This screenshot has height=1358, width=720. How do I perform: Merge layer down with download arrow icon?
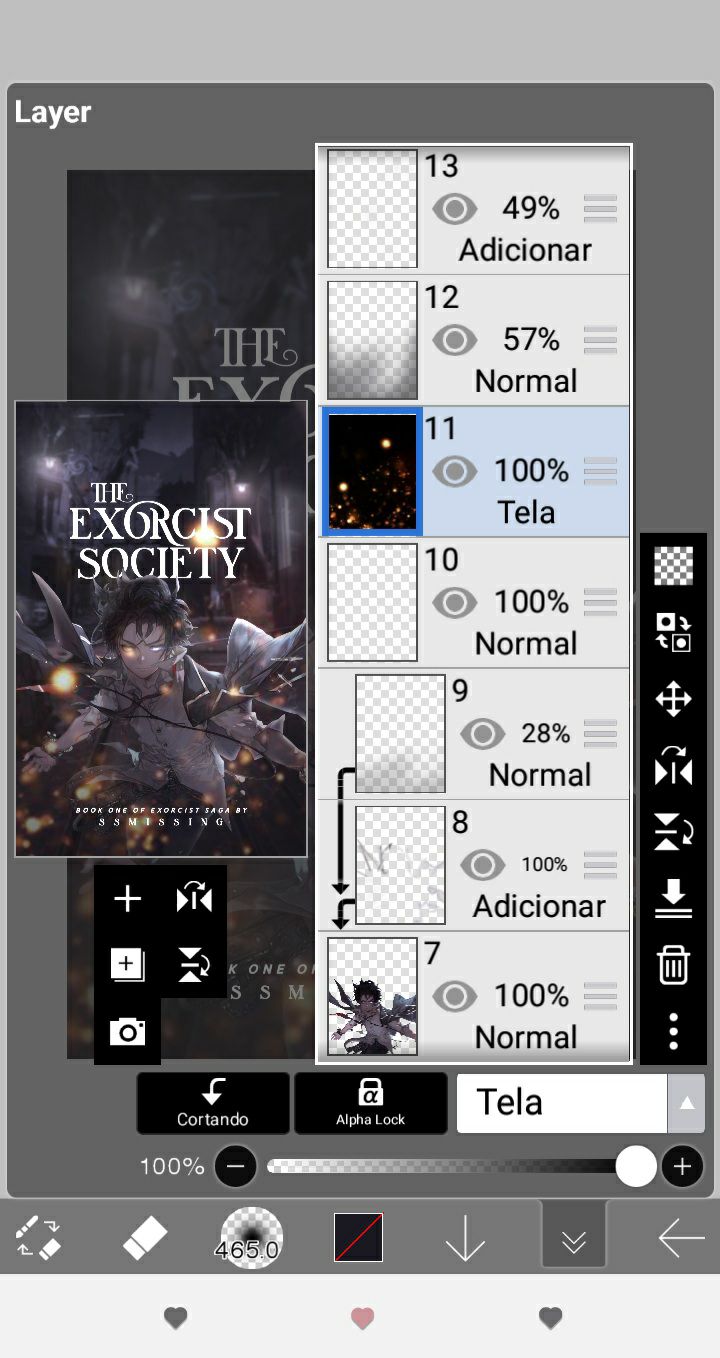(673, 898)
